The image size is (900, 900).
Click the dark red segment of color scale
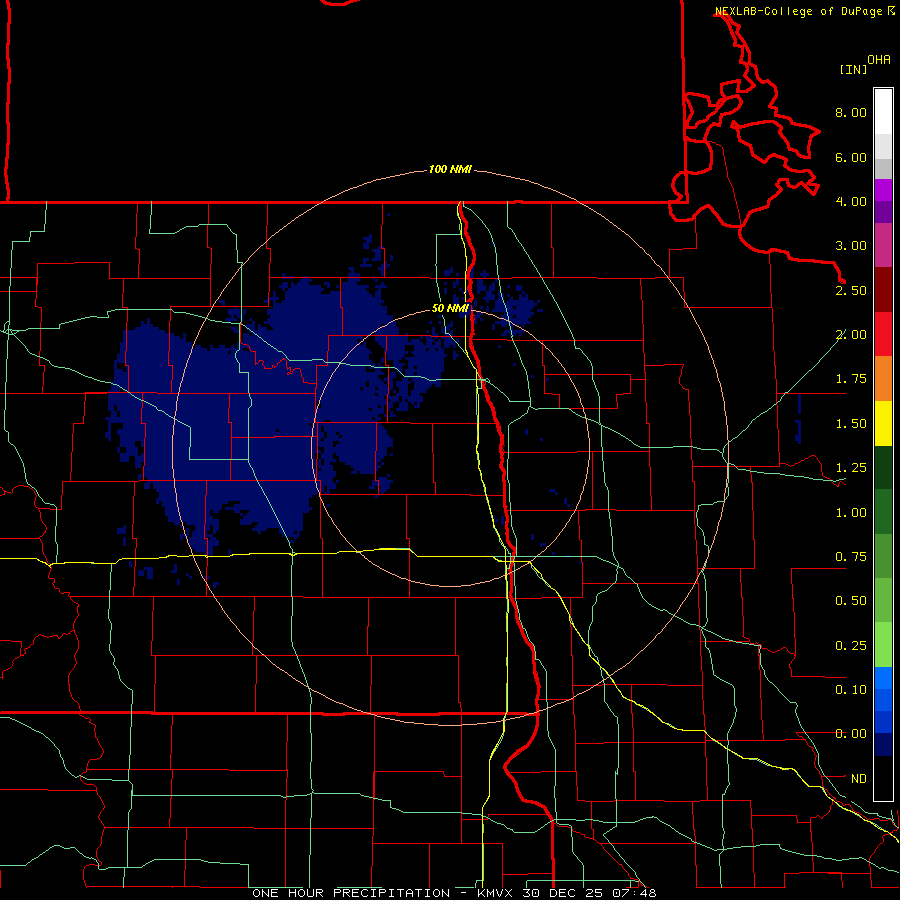coord(883,290)
